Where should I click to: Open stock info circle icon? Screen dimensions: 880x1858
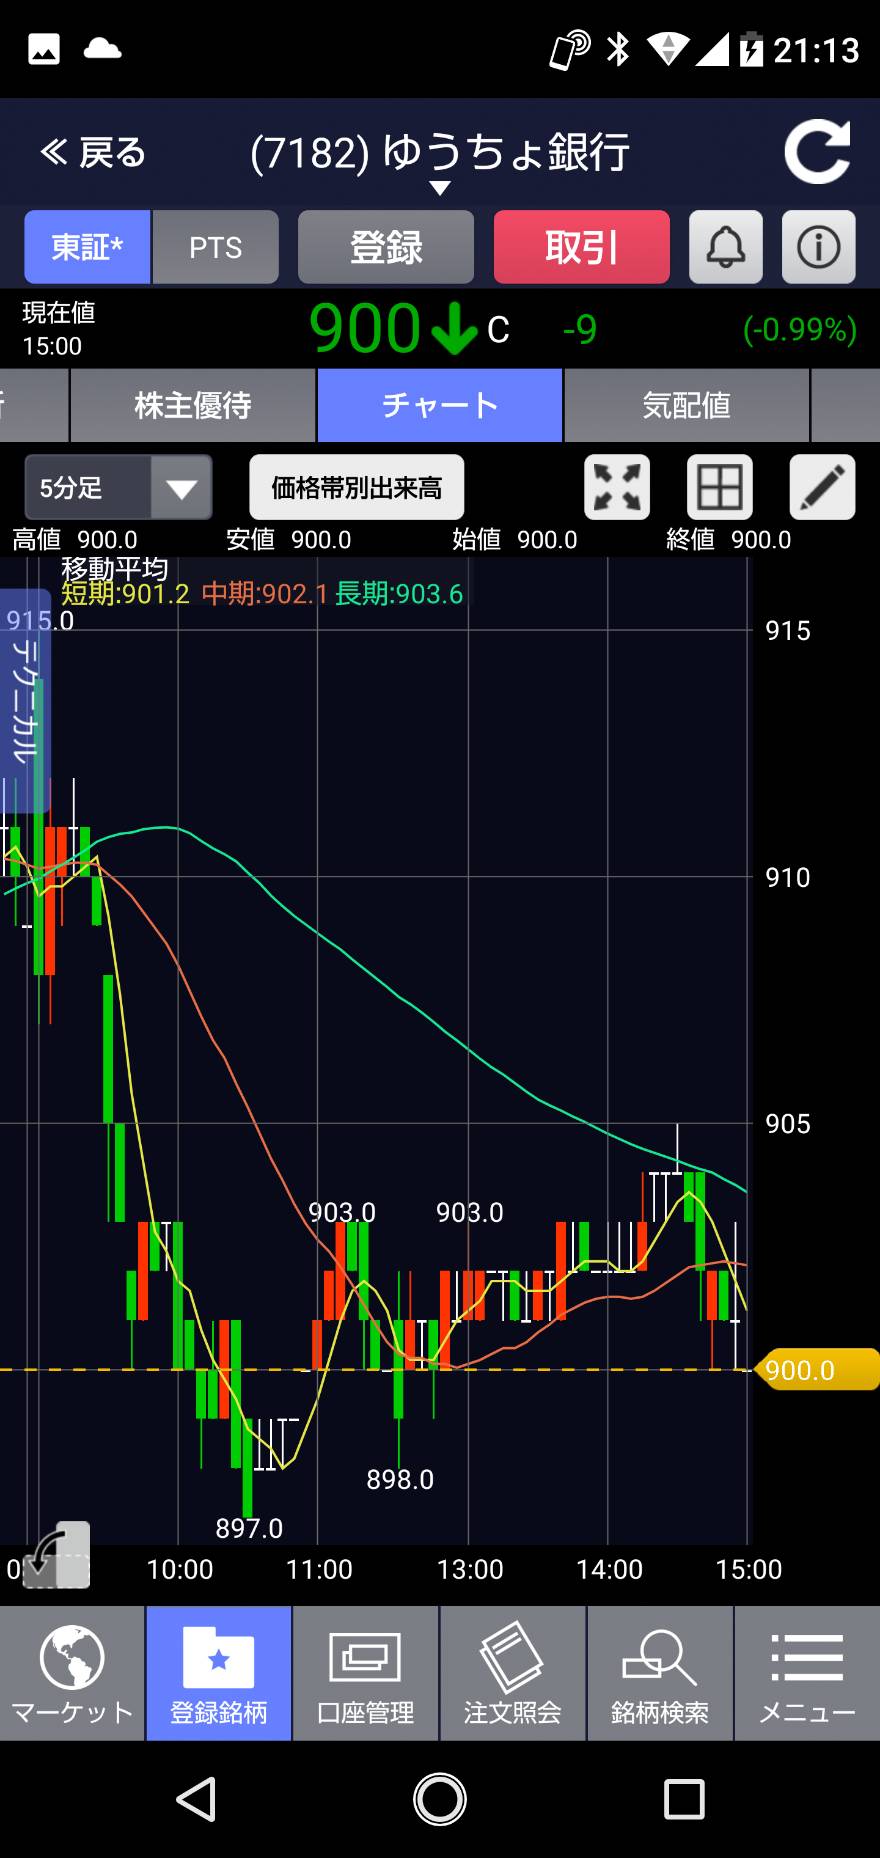[818, 247]
